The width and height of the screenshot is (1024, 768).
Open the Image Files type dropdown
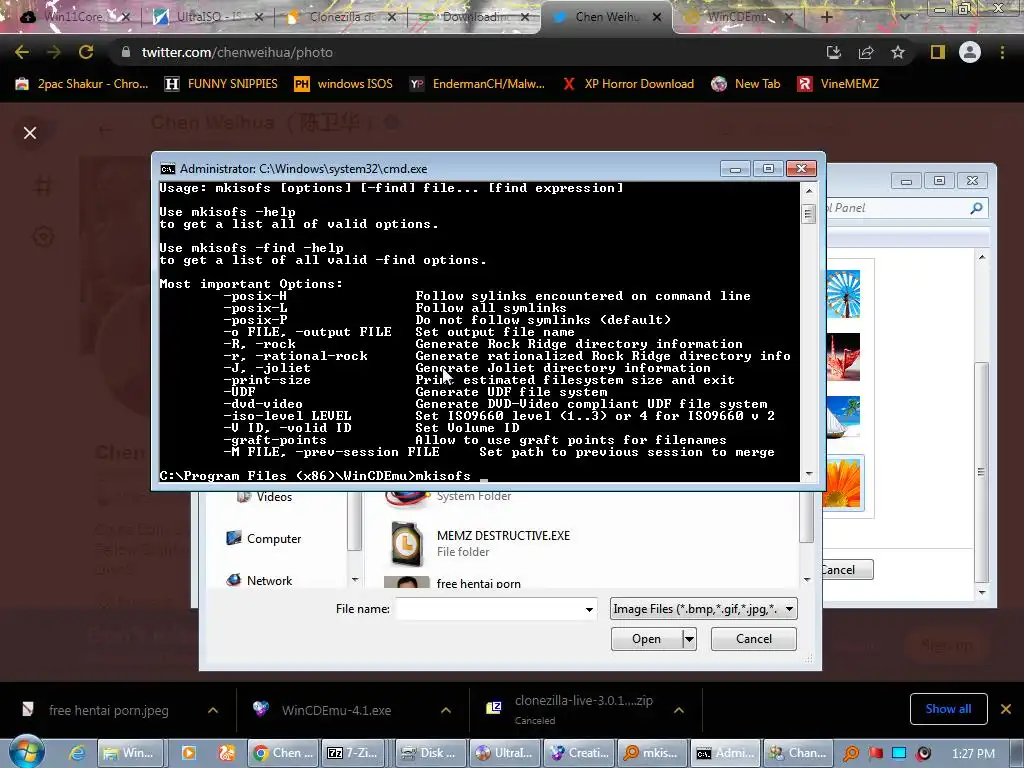pyautogui.click(x=704, y=609)
